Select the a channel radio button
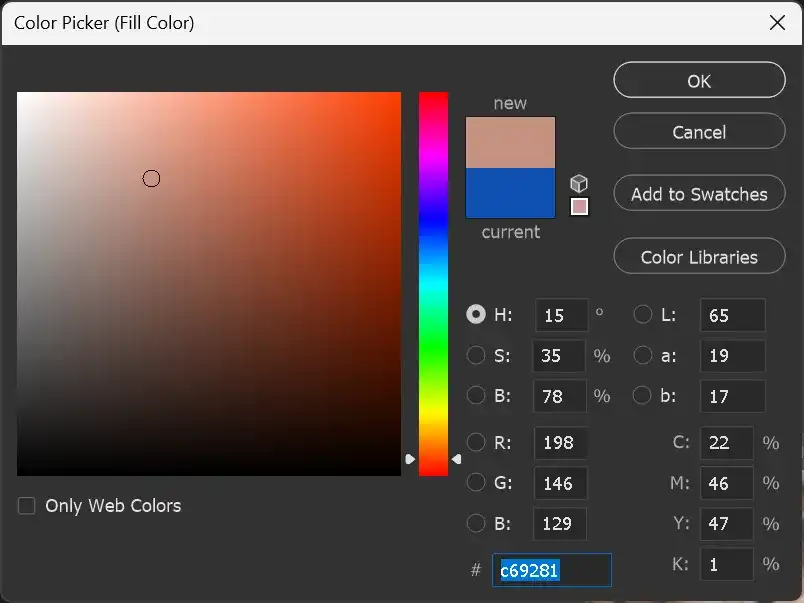The image size is (804, 603). tap(643, 355)
